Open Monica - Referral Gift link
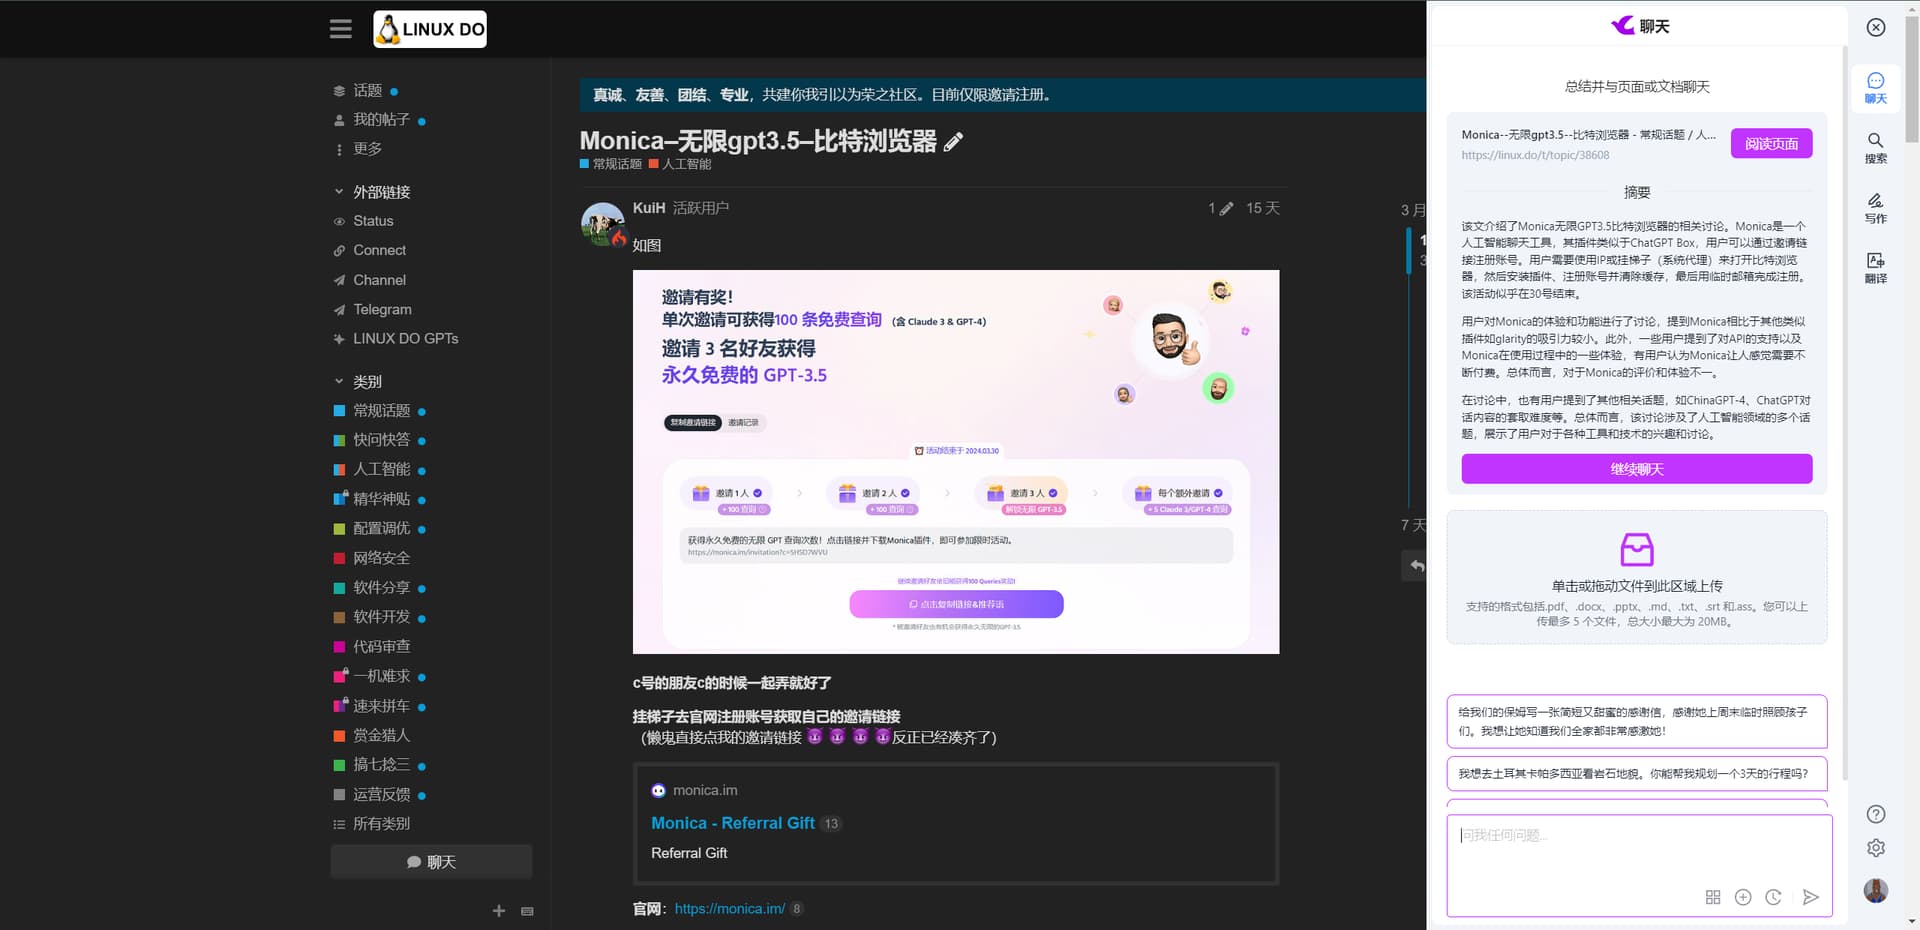Viewport: 1920px width, 930px height. [733, 823]
